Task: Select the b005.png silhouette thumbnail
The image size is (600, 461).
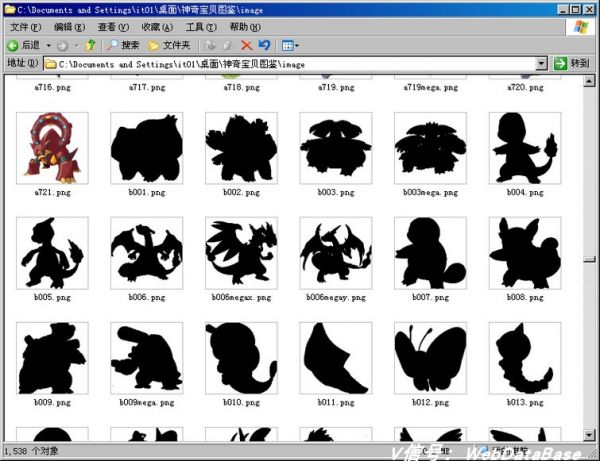Action: coord(52,253)
